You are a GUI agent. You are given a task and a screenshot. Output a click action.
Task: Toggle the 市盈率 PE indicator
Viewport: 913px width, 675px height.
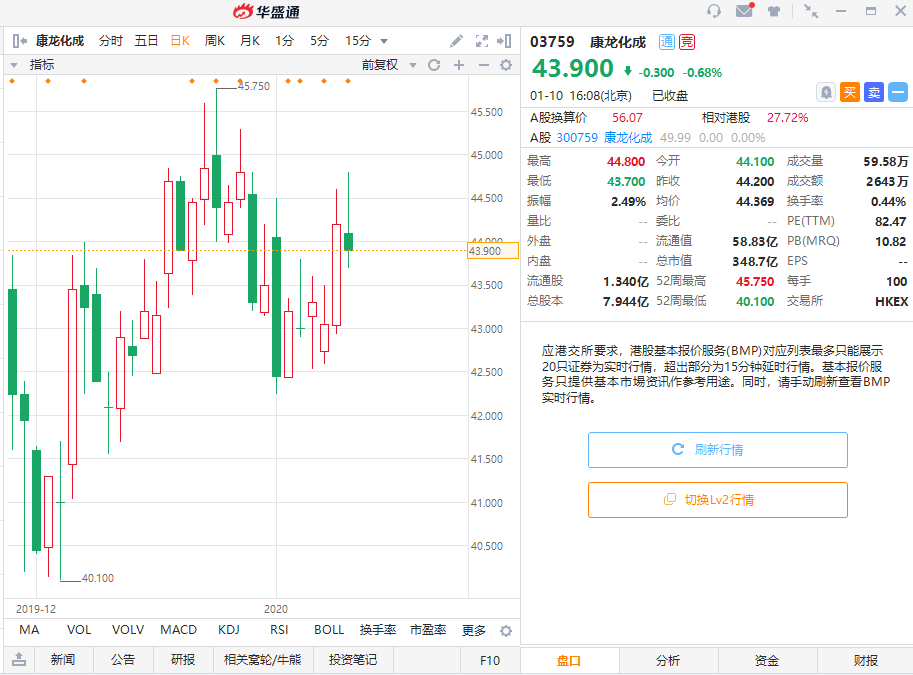[428, 630]
